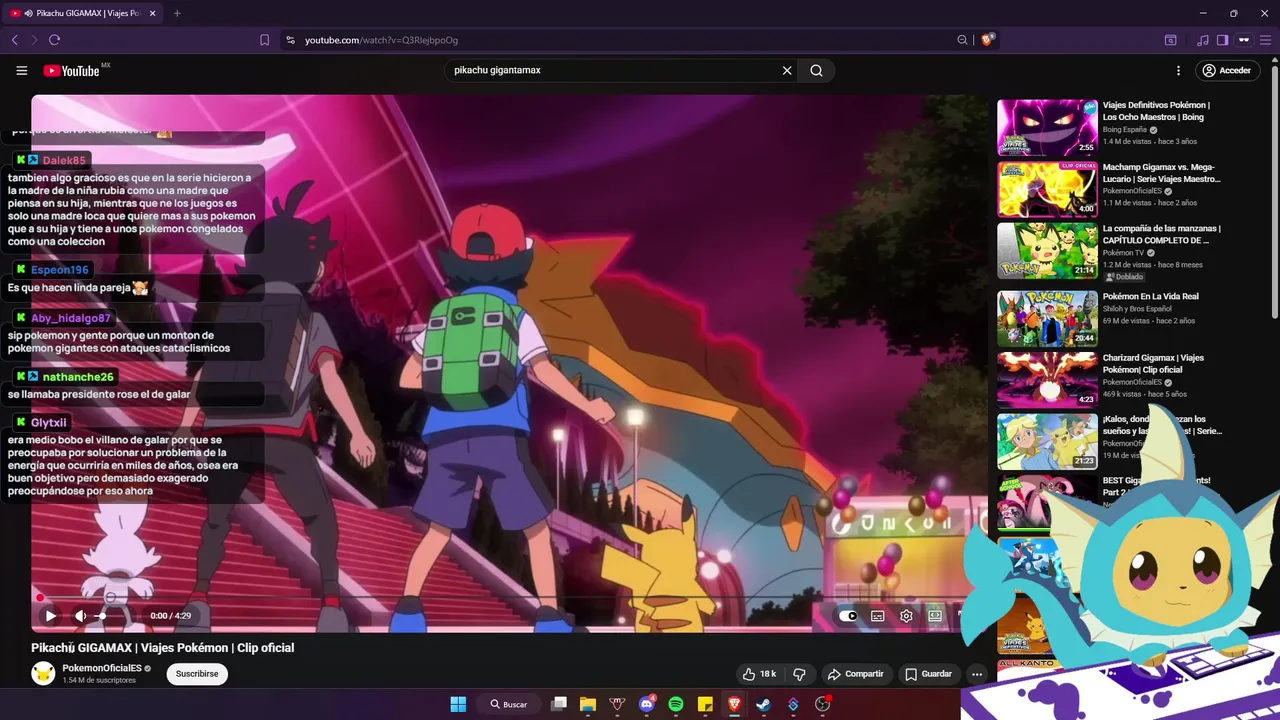This screenshot has width=1280, height=720.
Task: Reload the page
Action: [x=54, y=40]
